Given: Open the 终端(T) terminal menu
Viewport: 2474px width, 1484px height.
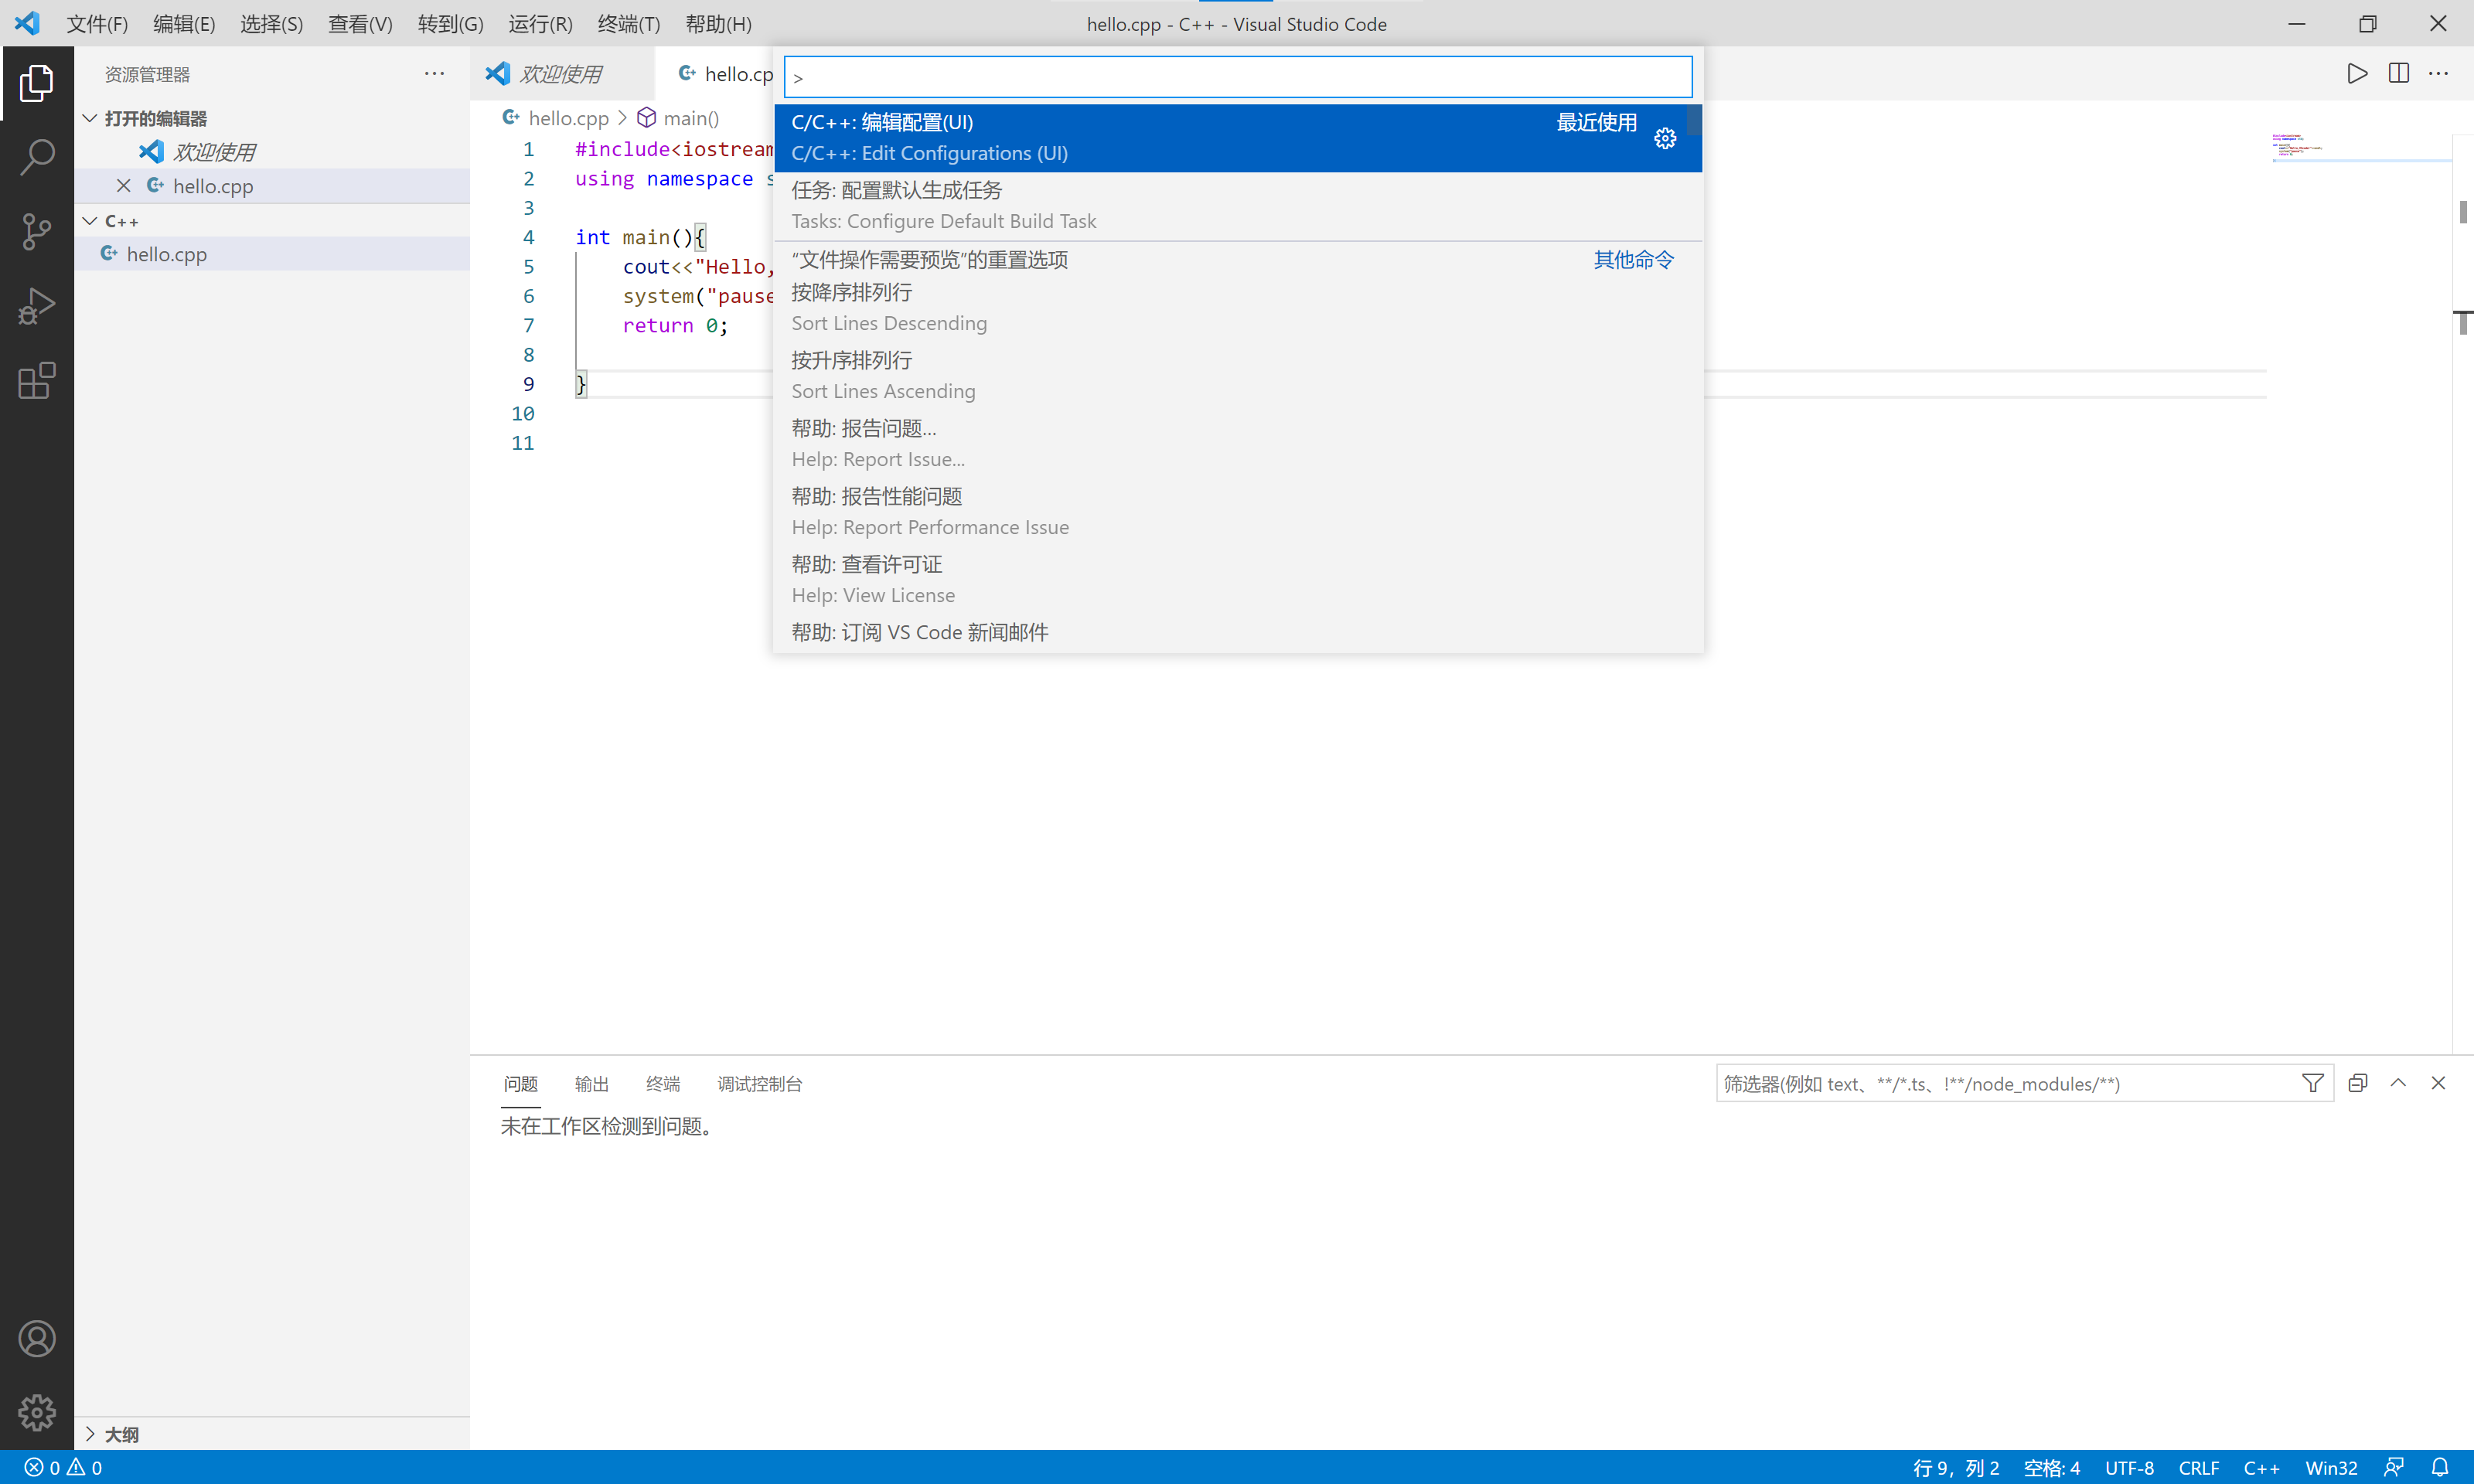Looking at the screenshot, I should [628, 24].
